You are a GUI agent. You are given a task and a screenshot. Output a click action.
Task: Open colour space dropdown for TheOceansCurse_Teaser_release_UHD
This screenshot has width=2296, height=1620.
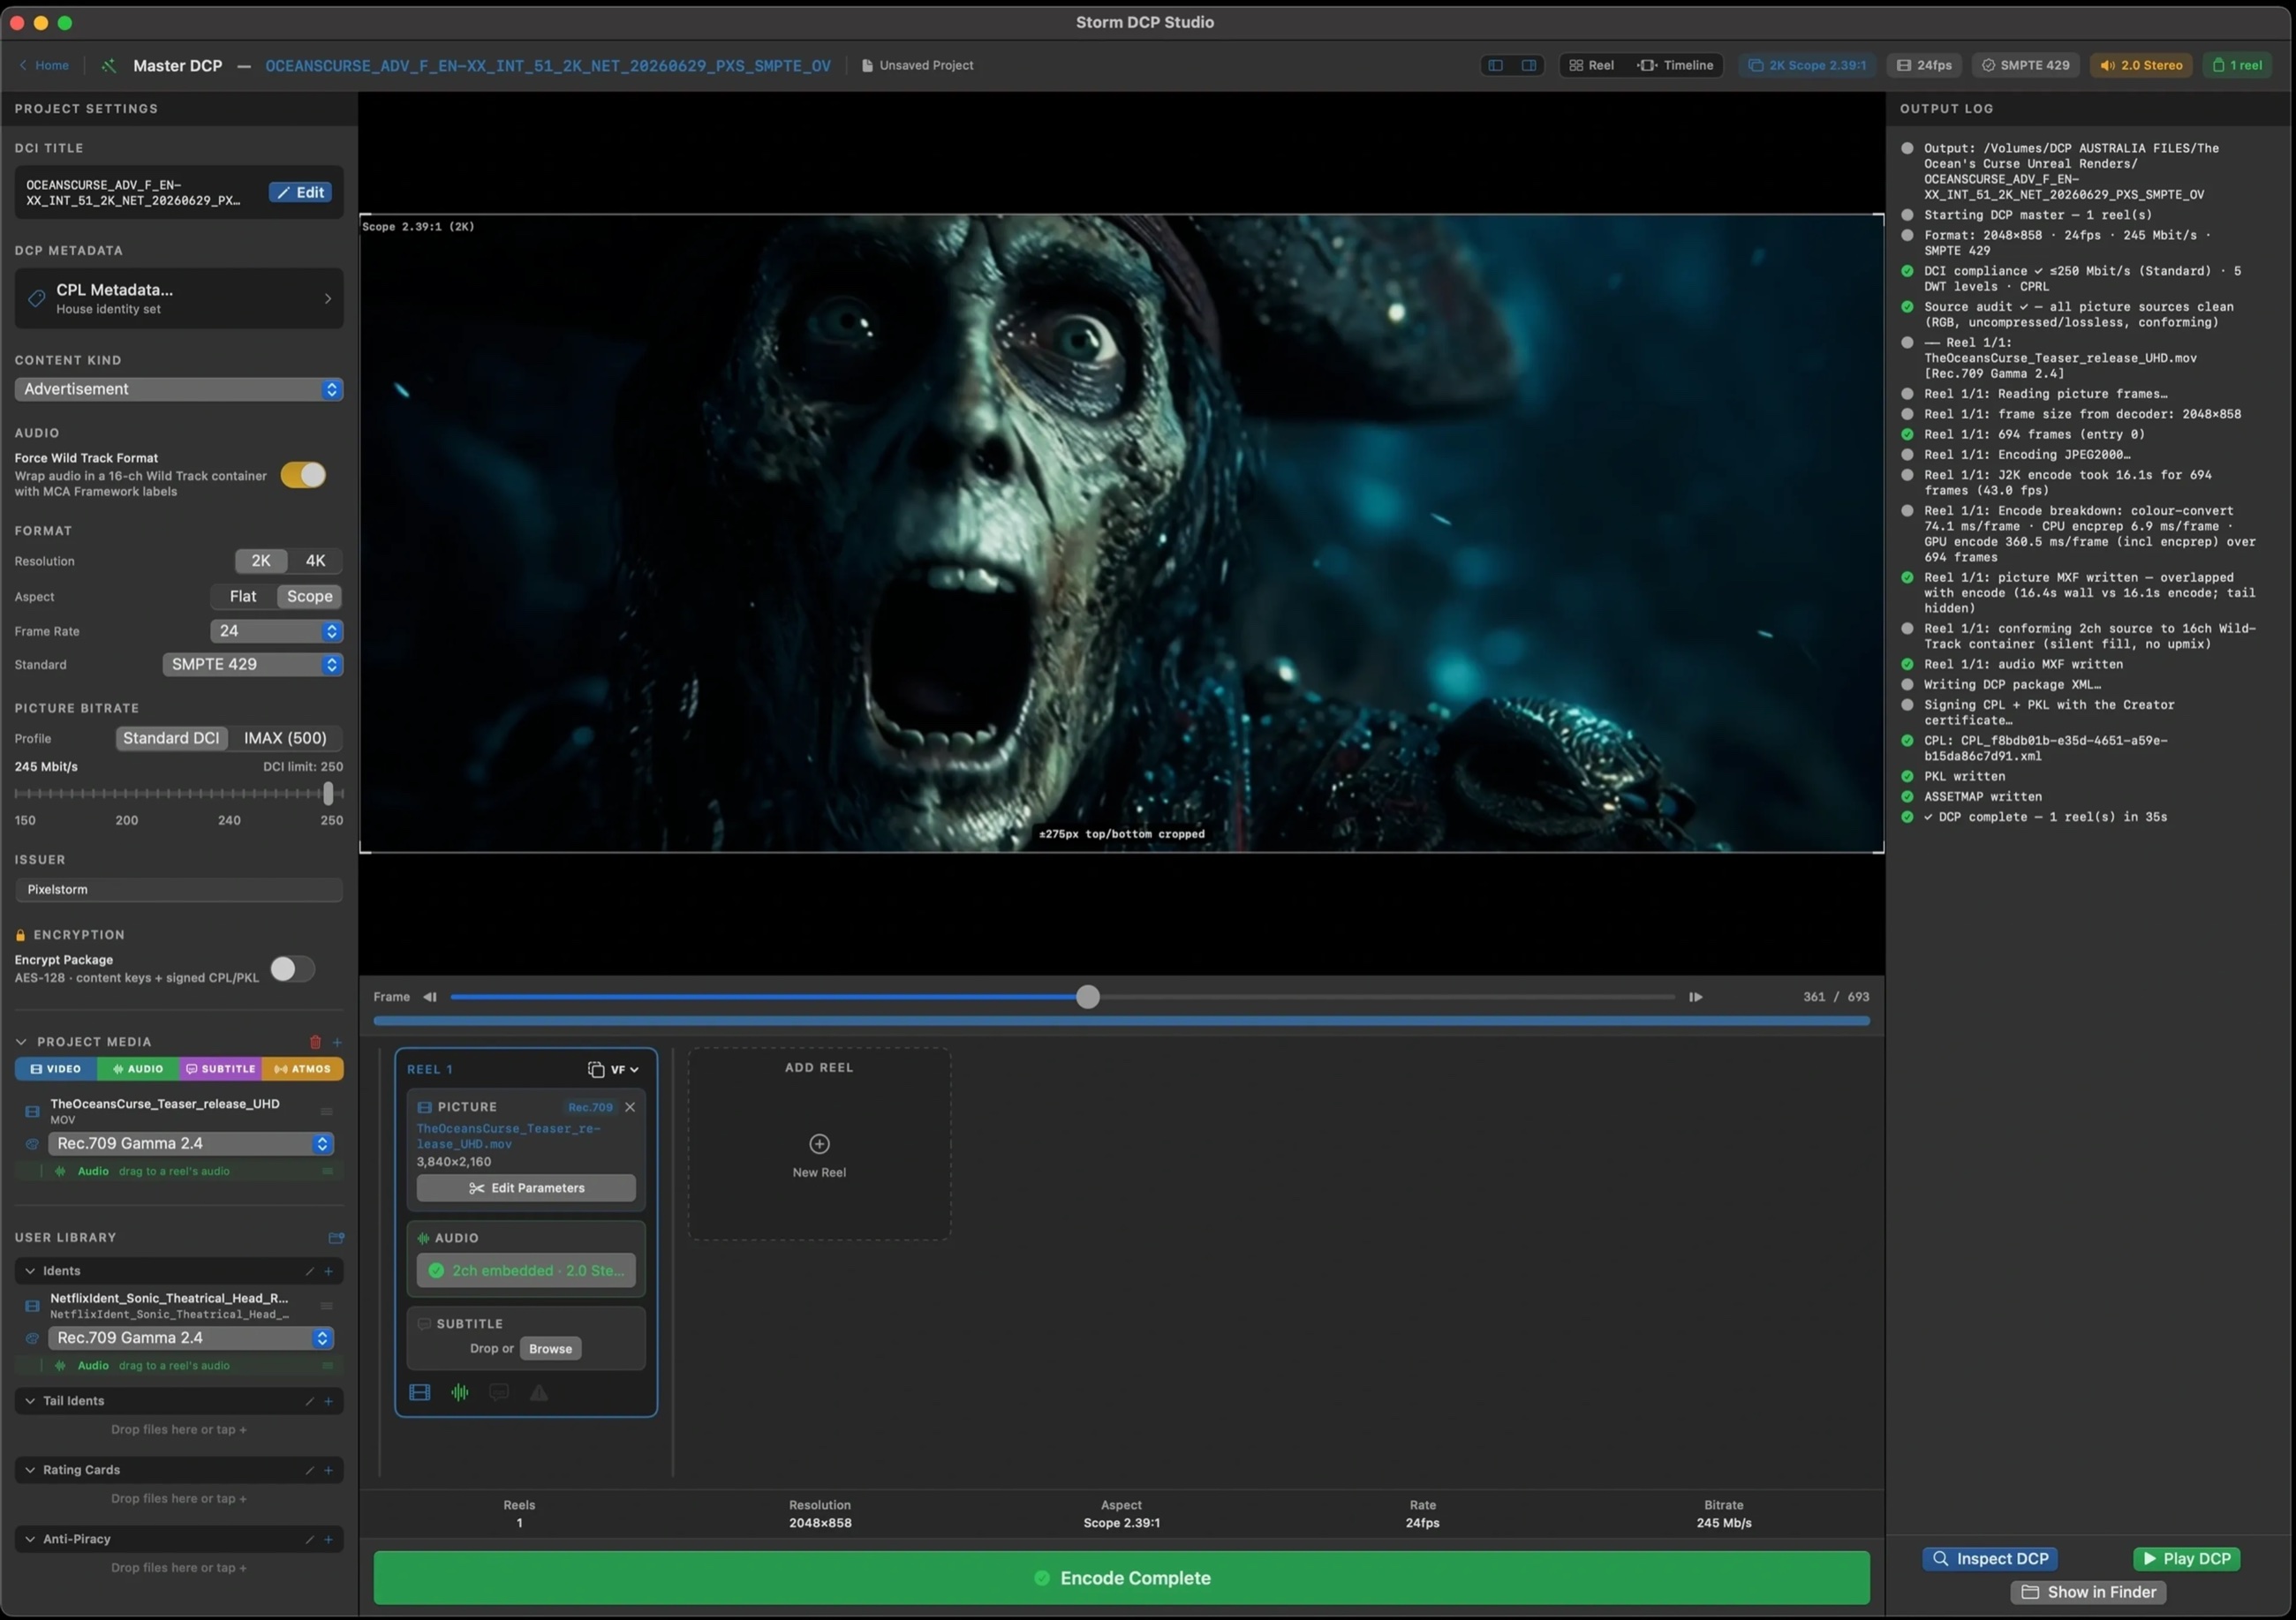click(x=191, y=1144)
